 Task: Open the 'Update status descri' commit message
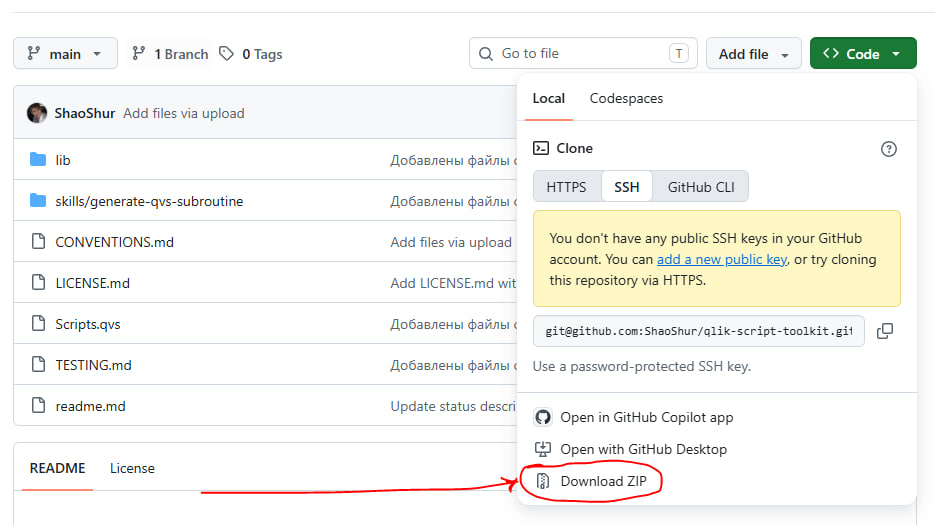point(453,406)
